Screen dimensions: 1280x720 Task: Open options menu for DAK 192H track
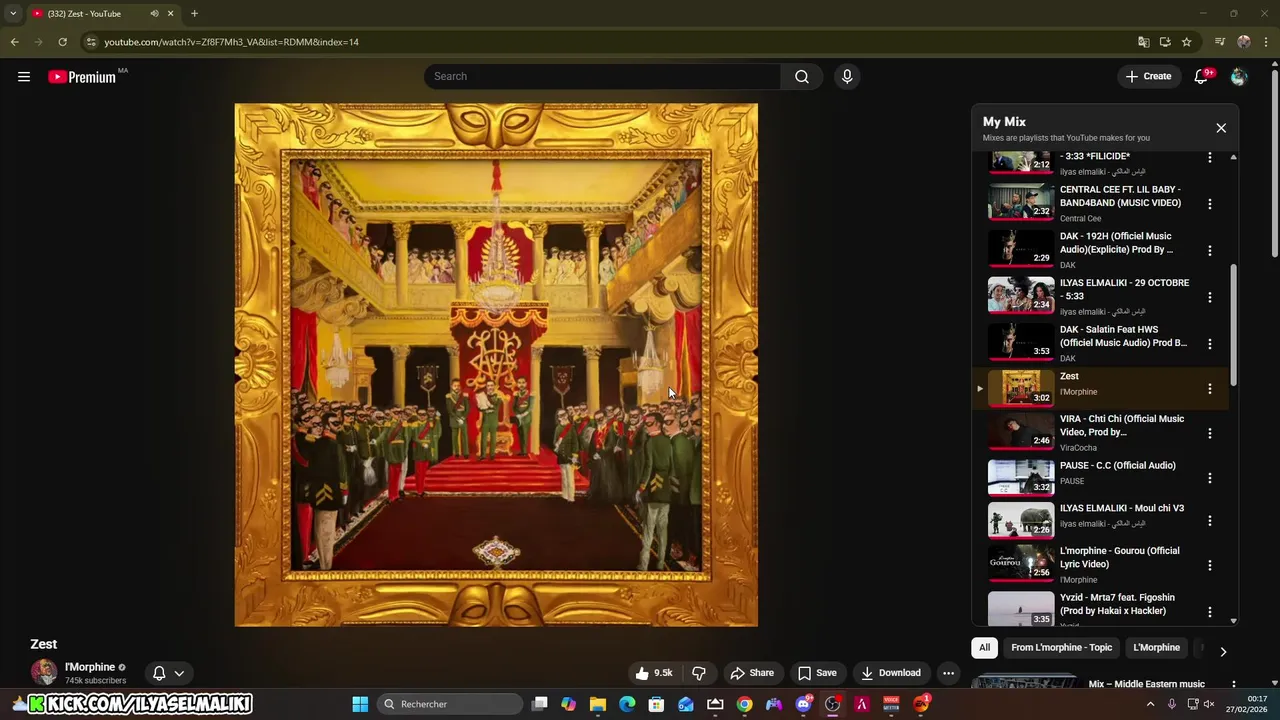tap(1209, 251)
